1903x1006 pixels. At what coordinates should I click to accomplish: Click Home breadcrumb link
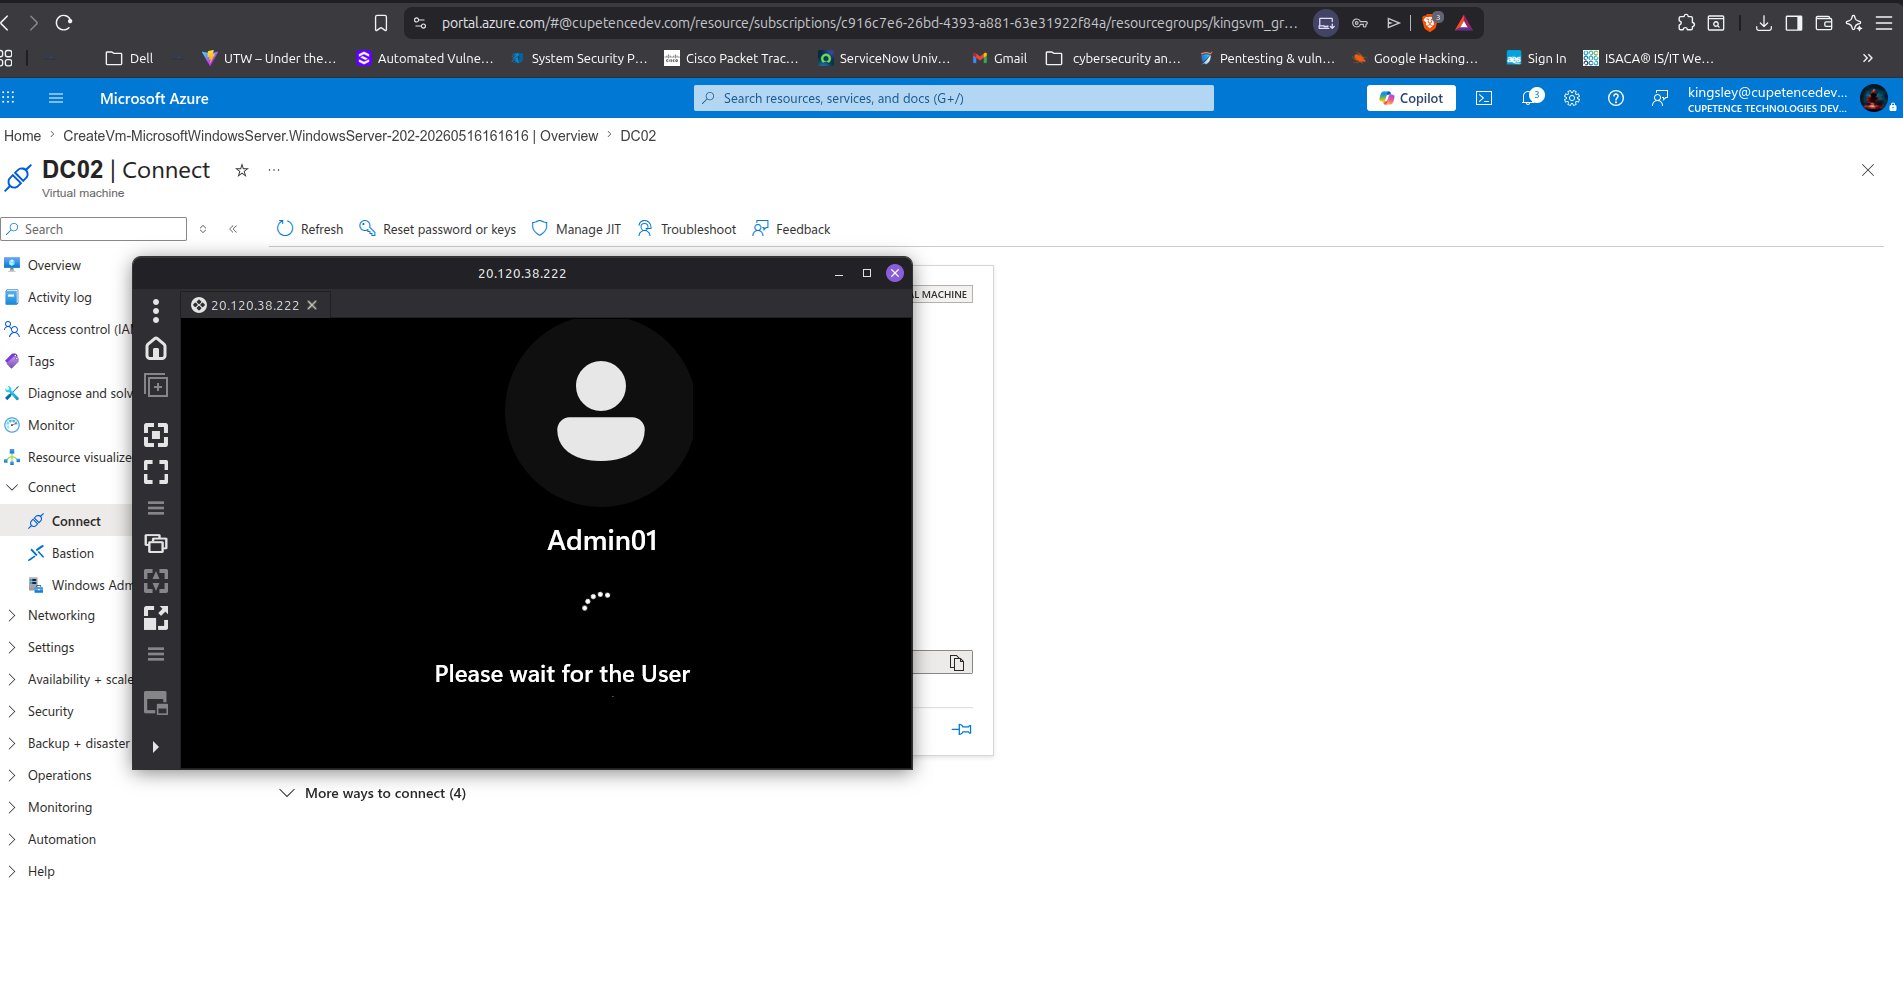coord(22,136)
